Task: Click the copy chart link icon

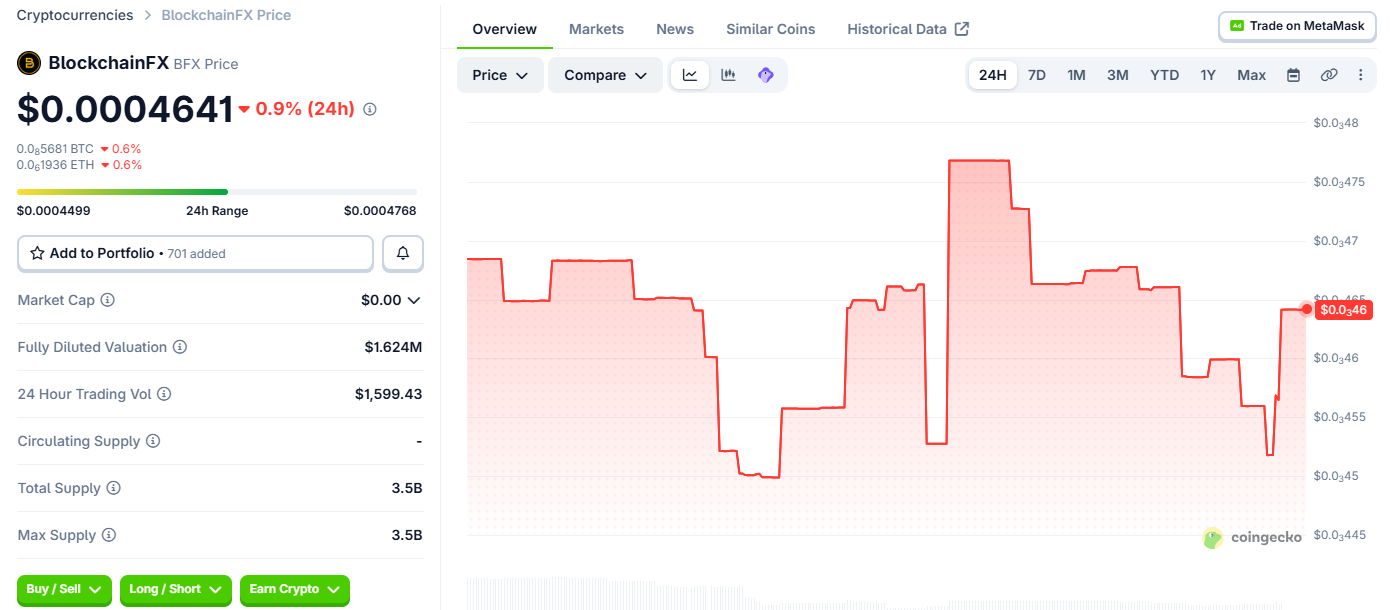Action: [x=1329, y=75]
